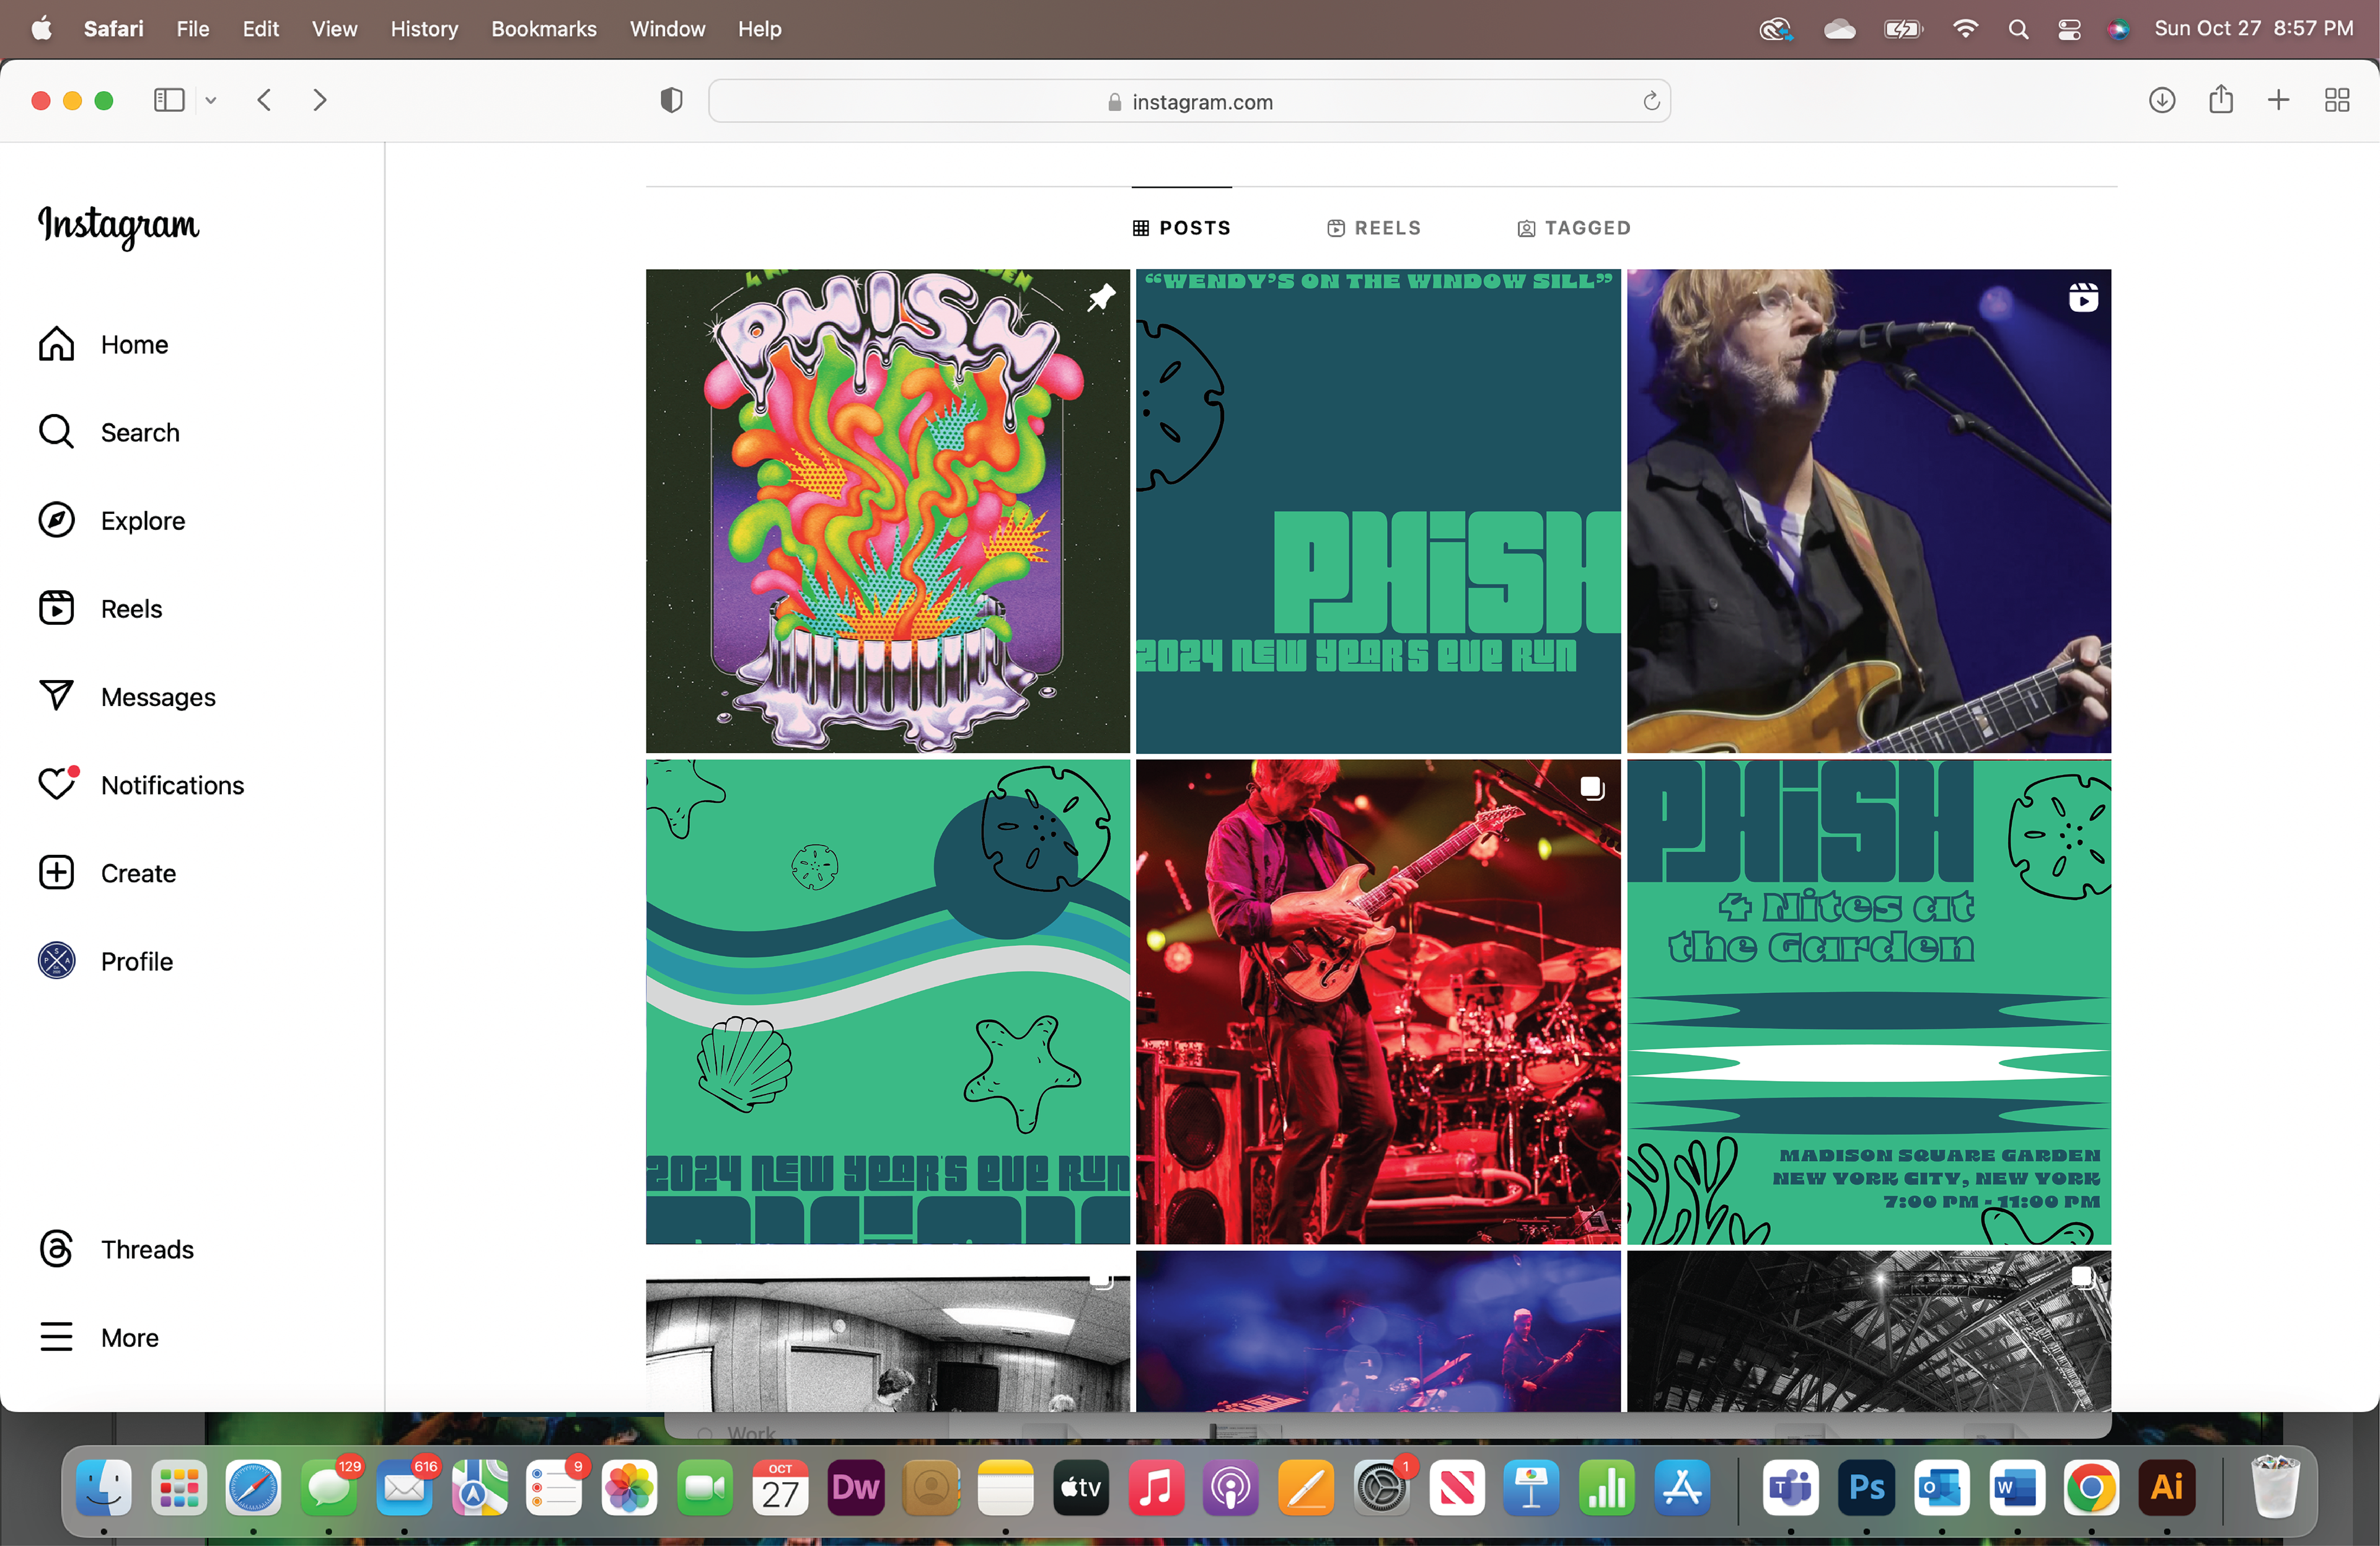Open the Music app in the Dock
Viewport: 2380px width, 1546px height.
pyautogui.click(x=1156, y=1488)
